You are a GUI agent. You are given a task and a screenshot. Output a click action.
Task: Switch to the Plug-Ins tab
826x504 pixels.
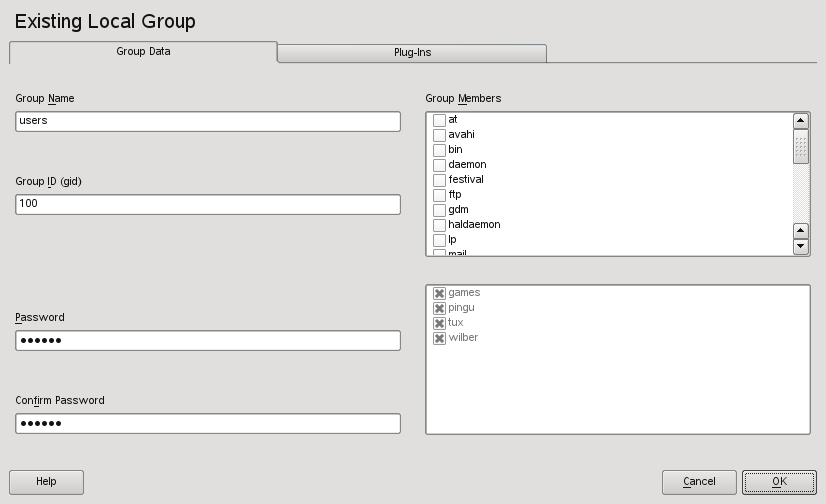tap(411, 53)
